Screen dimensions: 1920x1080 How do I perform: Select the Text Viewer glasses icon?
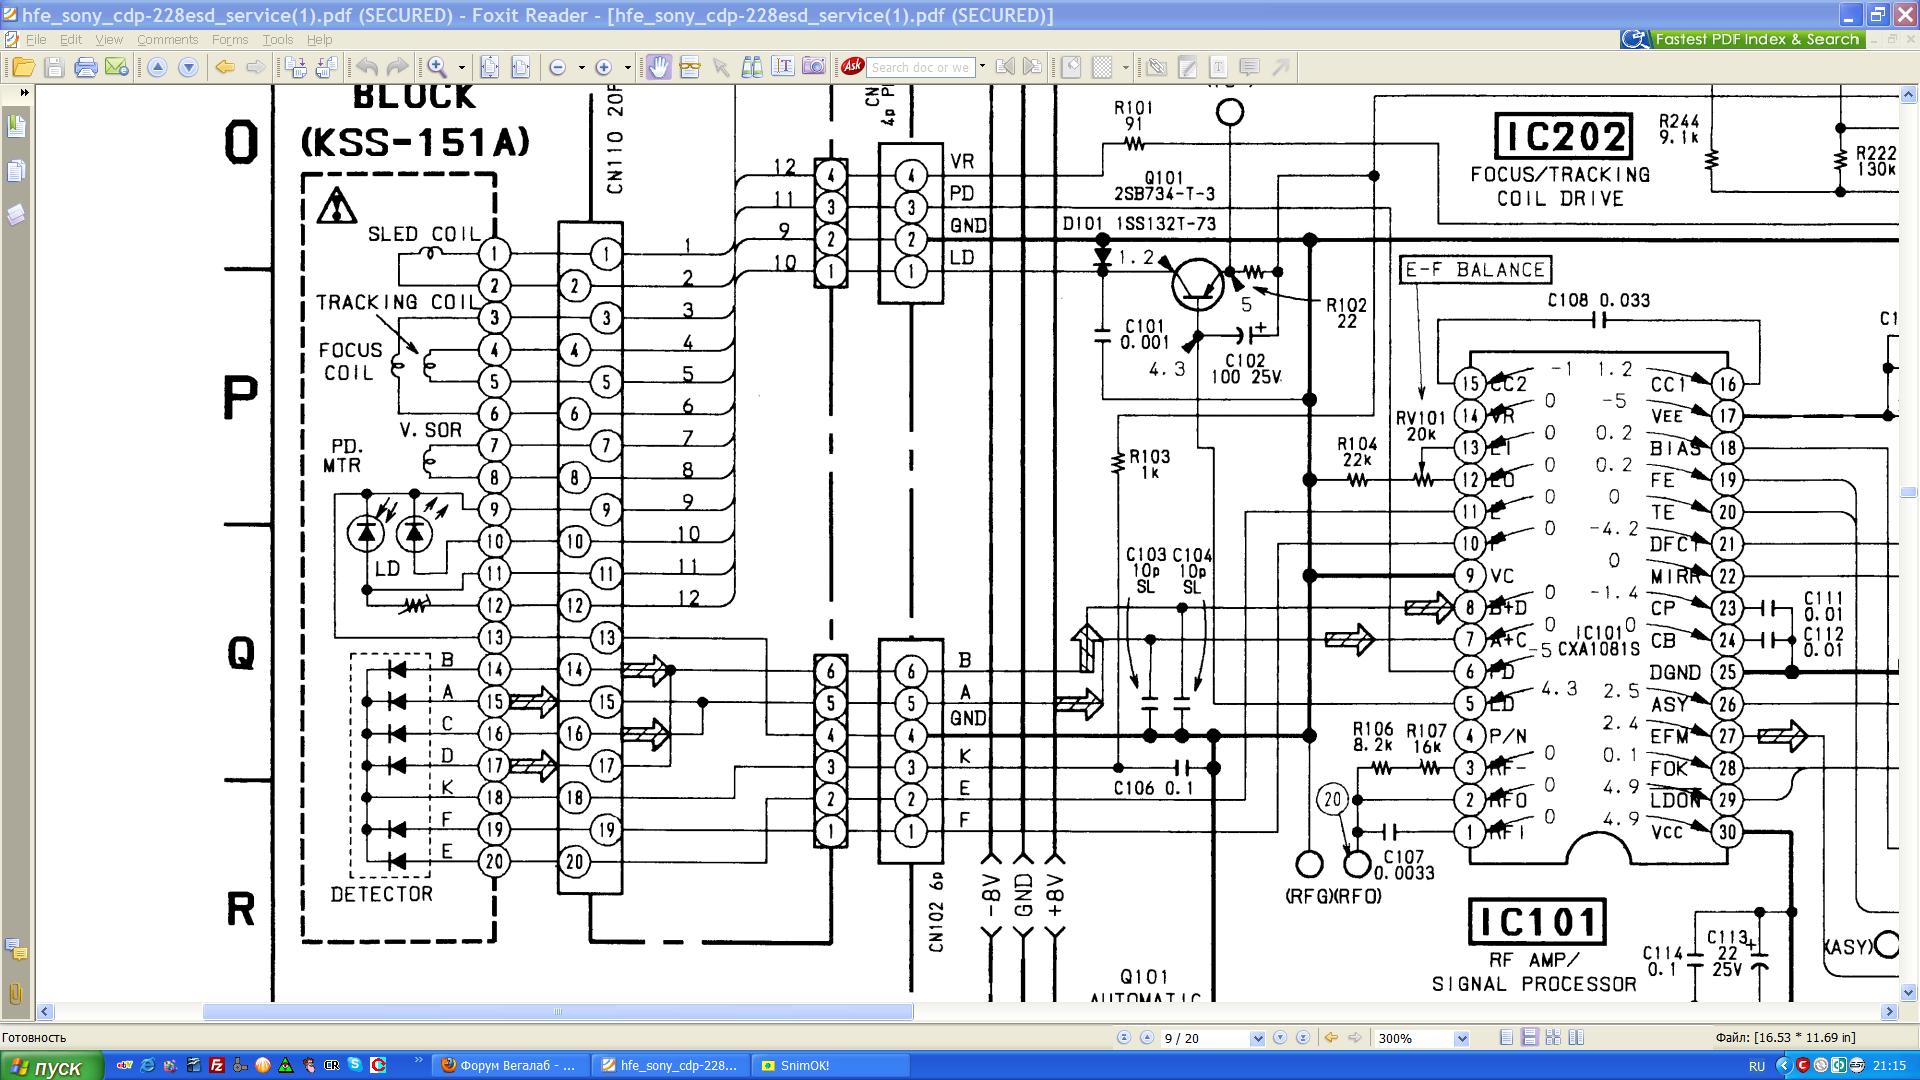pyautogui.click(x=690, y=67)
